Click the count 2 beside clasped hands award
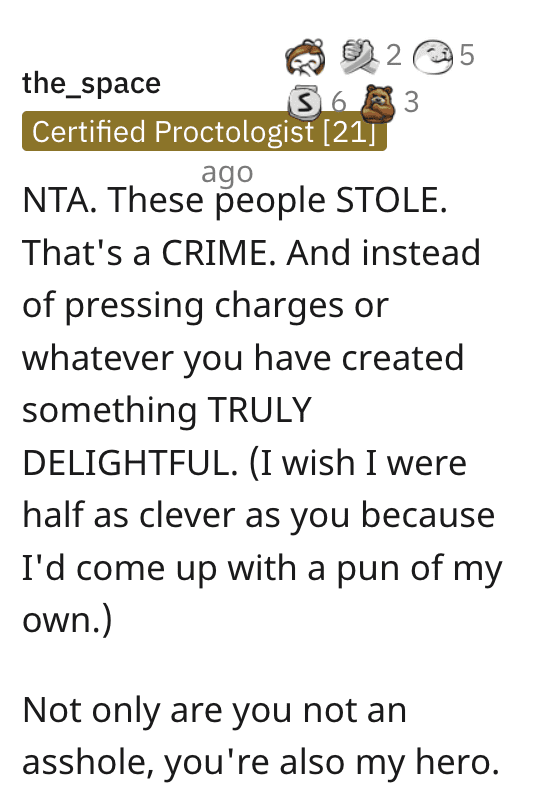 point(393,55)
